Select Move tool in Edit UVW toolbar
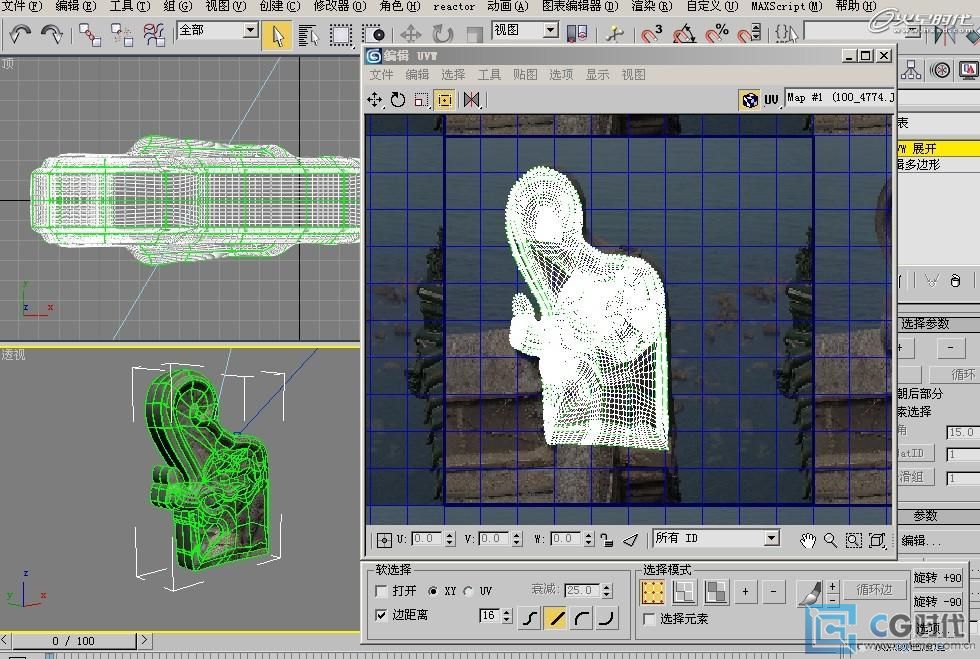This screenshot has width=980, height=659. [x=374, y=100]
